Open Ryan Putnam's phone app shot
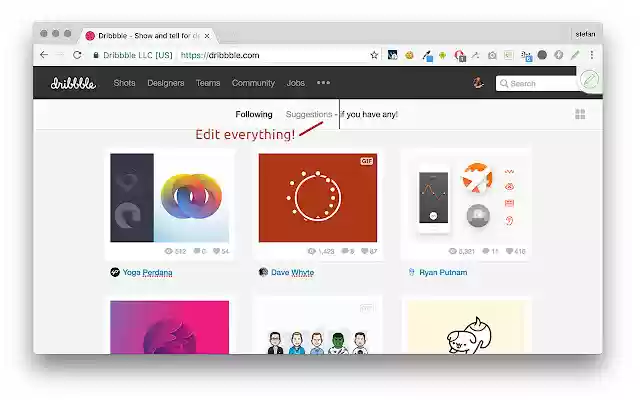This screenshot has height=400, width=640. (467, 198)
